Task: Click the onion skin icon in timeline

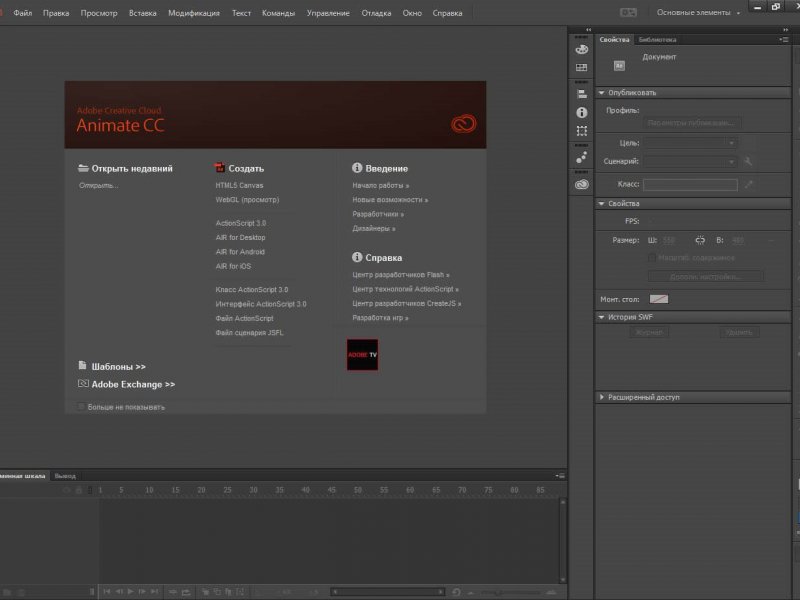Action: [x=206, y=592]
